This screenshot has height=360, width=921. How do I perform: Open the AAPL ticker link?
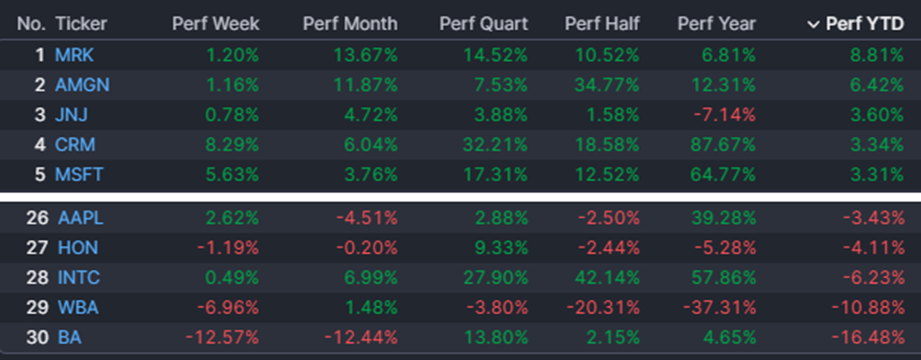click(80, 218)
